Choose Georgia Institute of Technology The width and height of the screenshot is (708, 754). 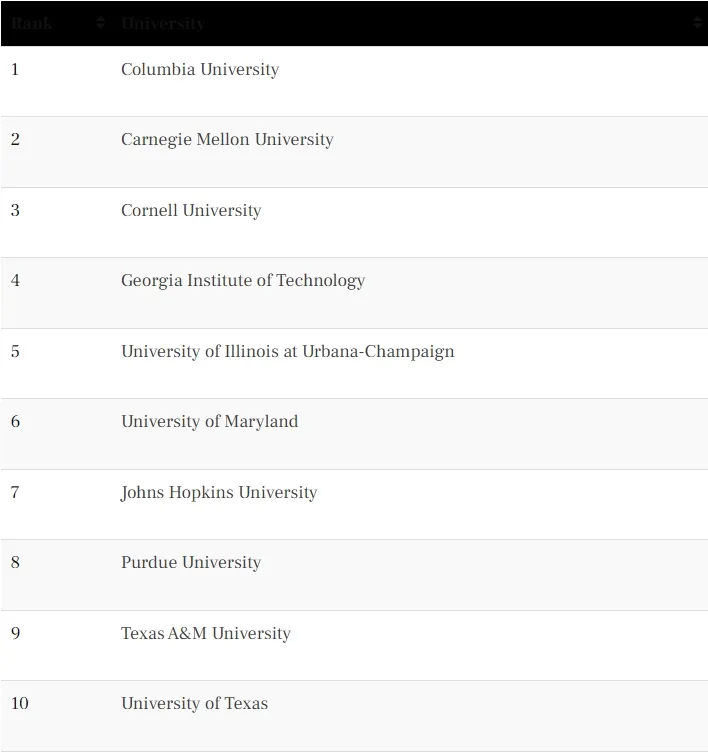[x=243, y=280]
